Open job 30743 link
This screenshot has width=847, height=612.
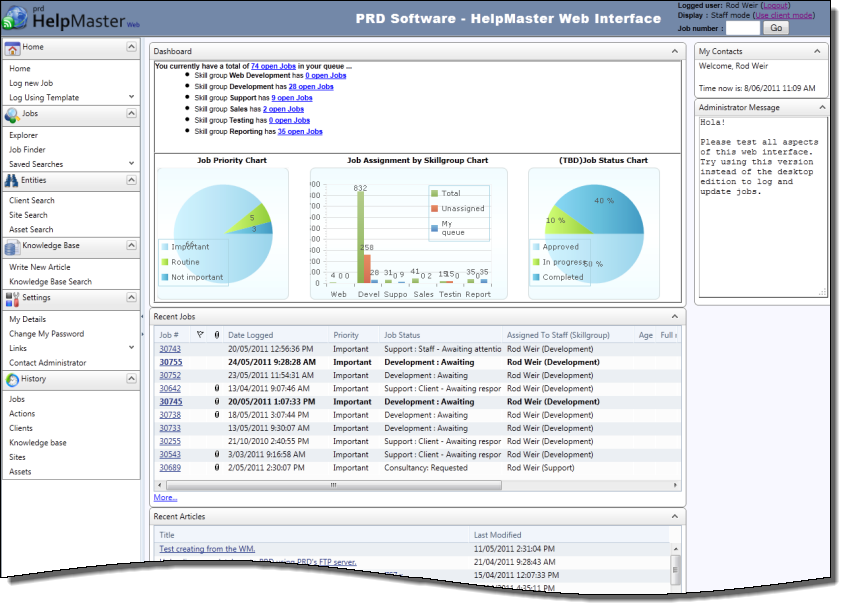tap(170, 349)
